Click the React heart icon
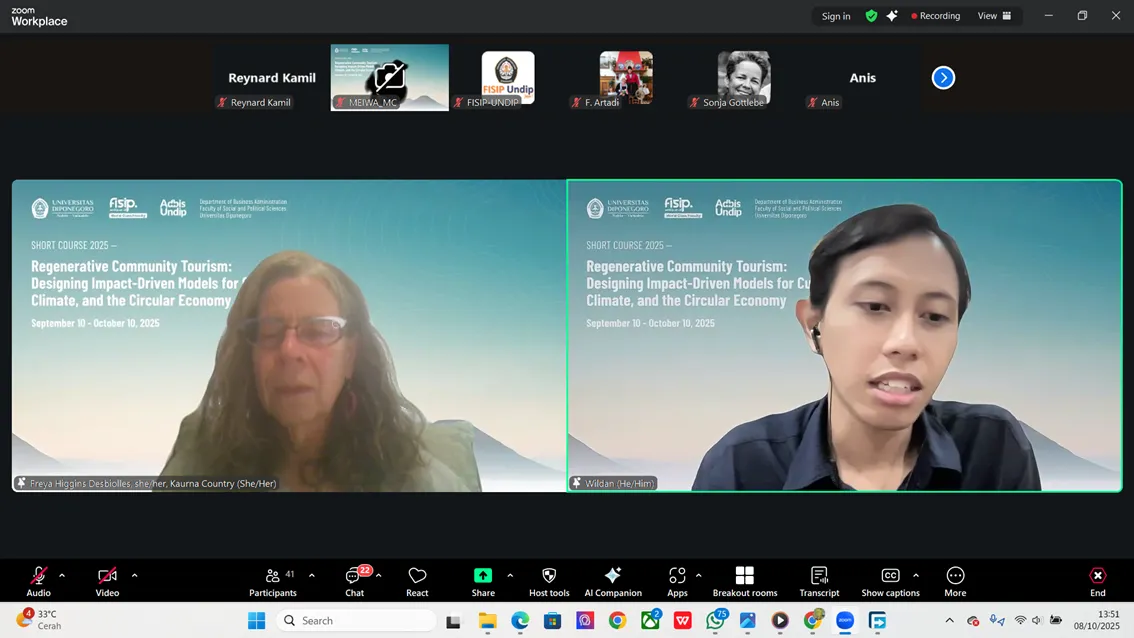 417,581
